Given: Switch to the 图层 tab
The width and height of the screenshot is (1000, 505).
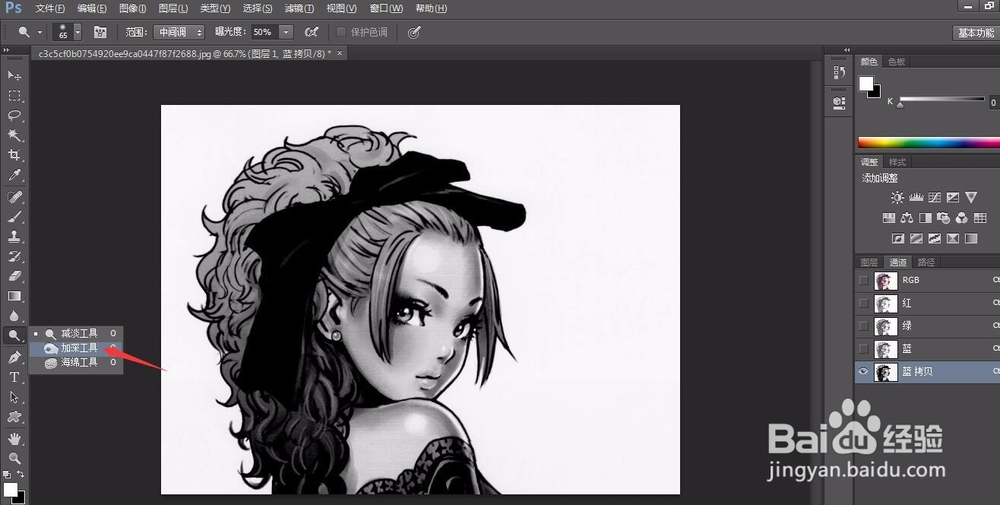Looking at the screenshot, I should click(869, 262).
